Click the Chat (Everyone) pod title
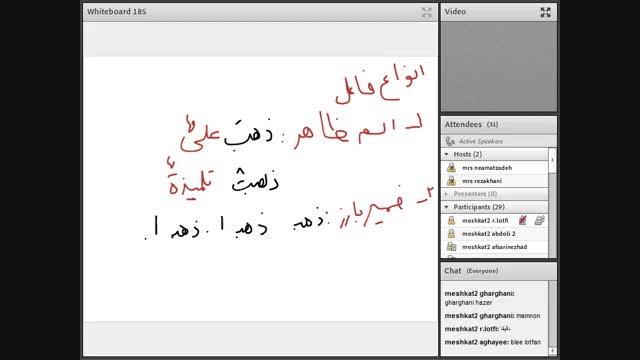 tap(471, 271)
